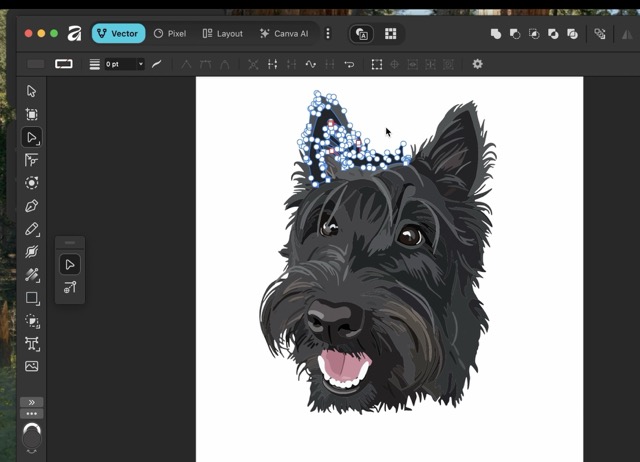The height and width of the screenshot is (462, 640).
Task: Convert to sharp node icon
Action: 186,64
